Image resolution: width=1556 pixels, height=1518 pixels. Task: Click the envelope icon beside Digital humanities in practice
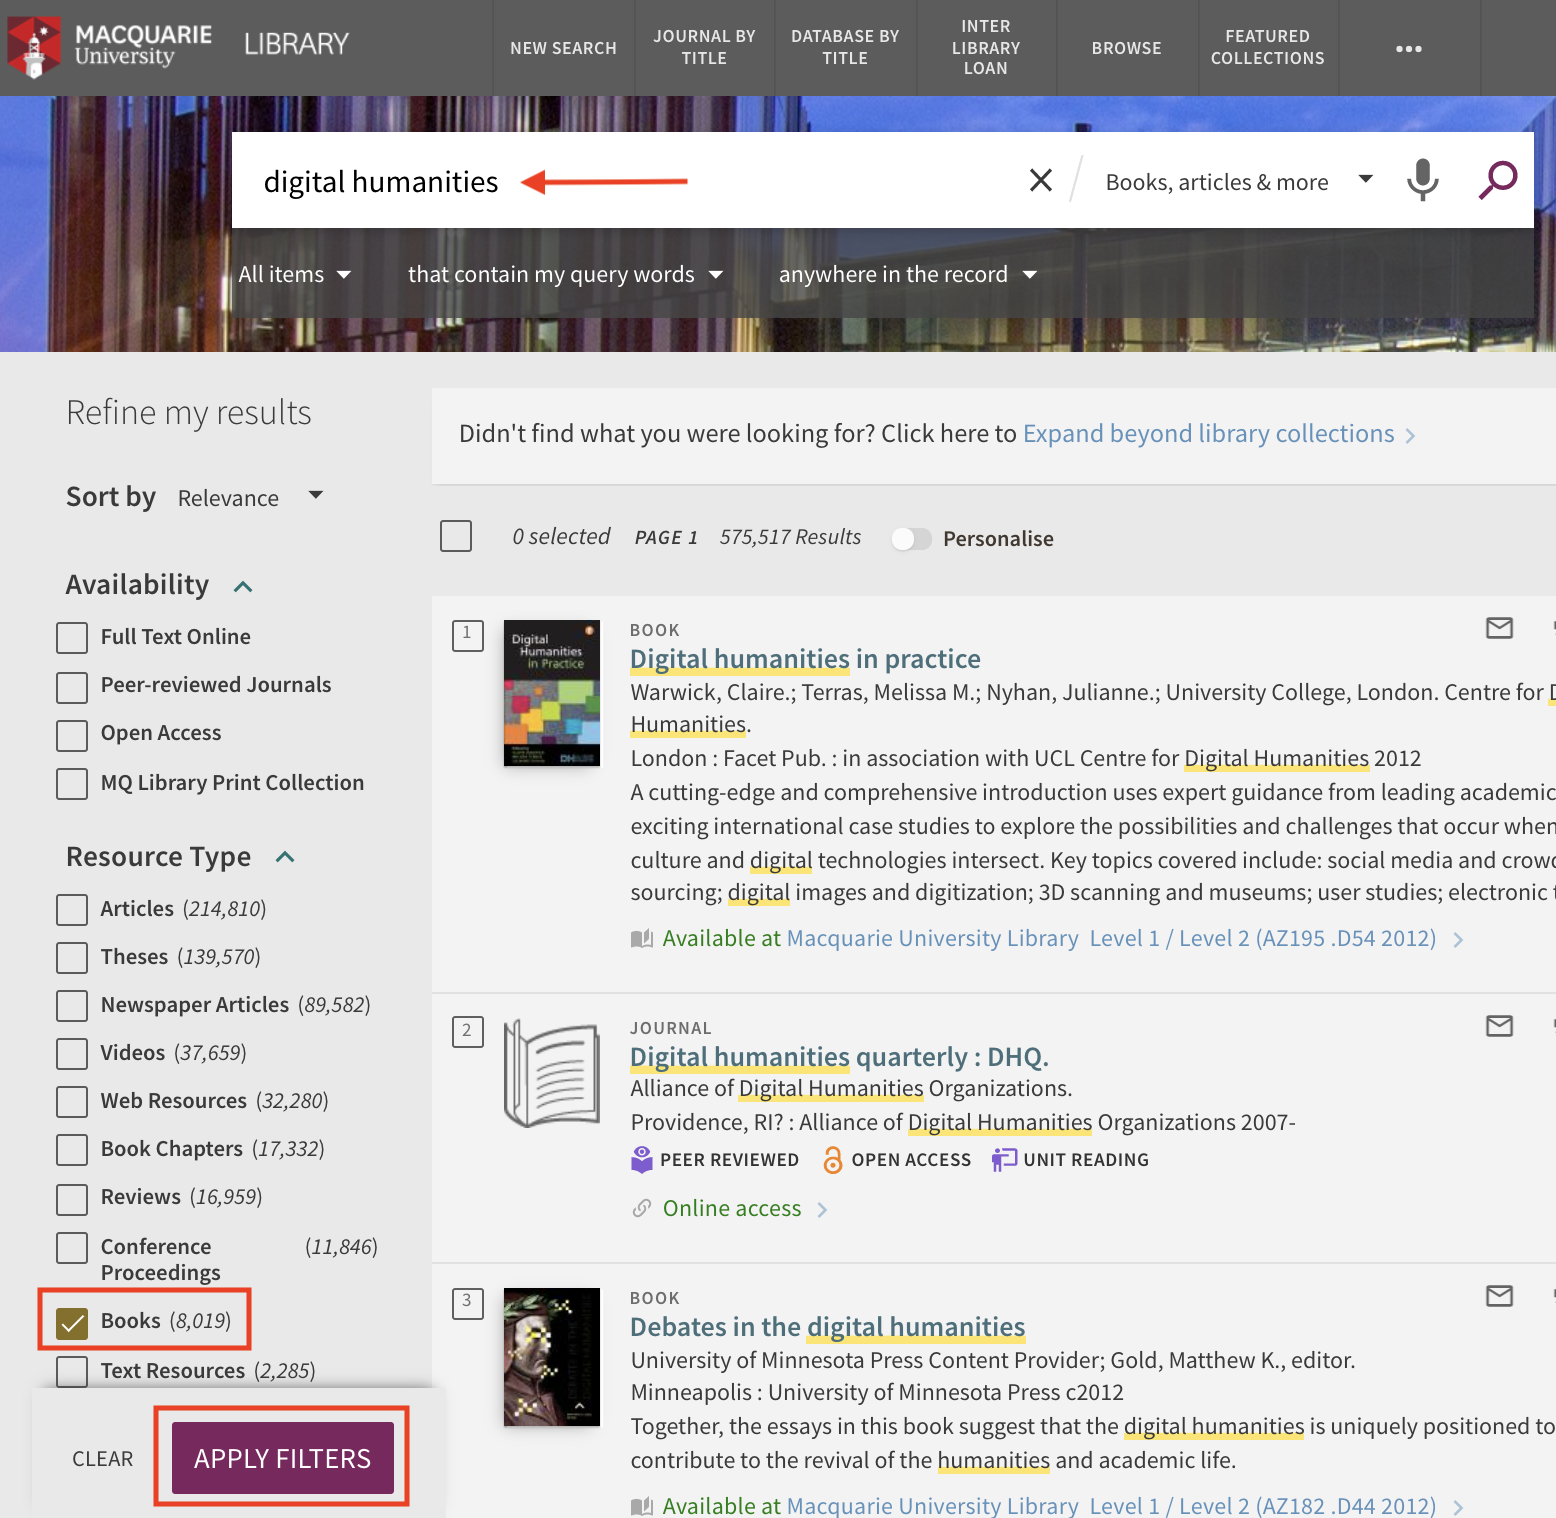(1498, 628)
